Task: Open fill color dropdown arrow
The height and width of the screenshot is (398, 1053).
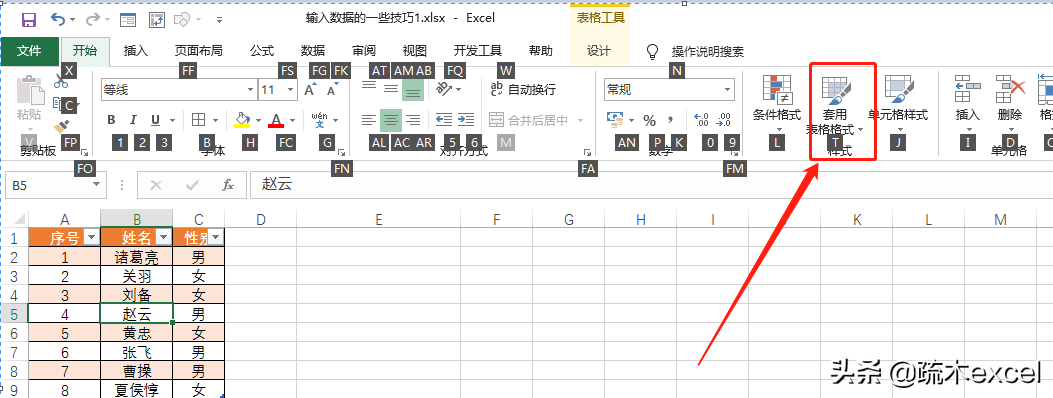Action: coord(259,121)
